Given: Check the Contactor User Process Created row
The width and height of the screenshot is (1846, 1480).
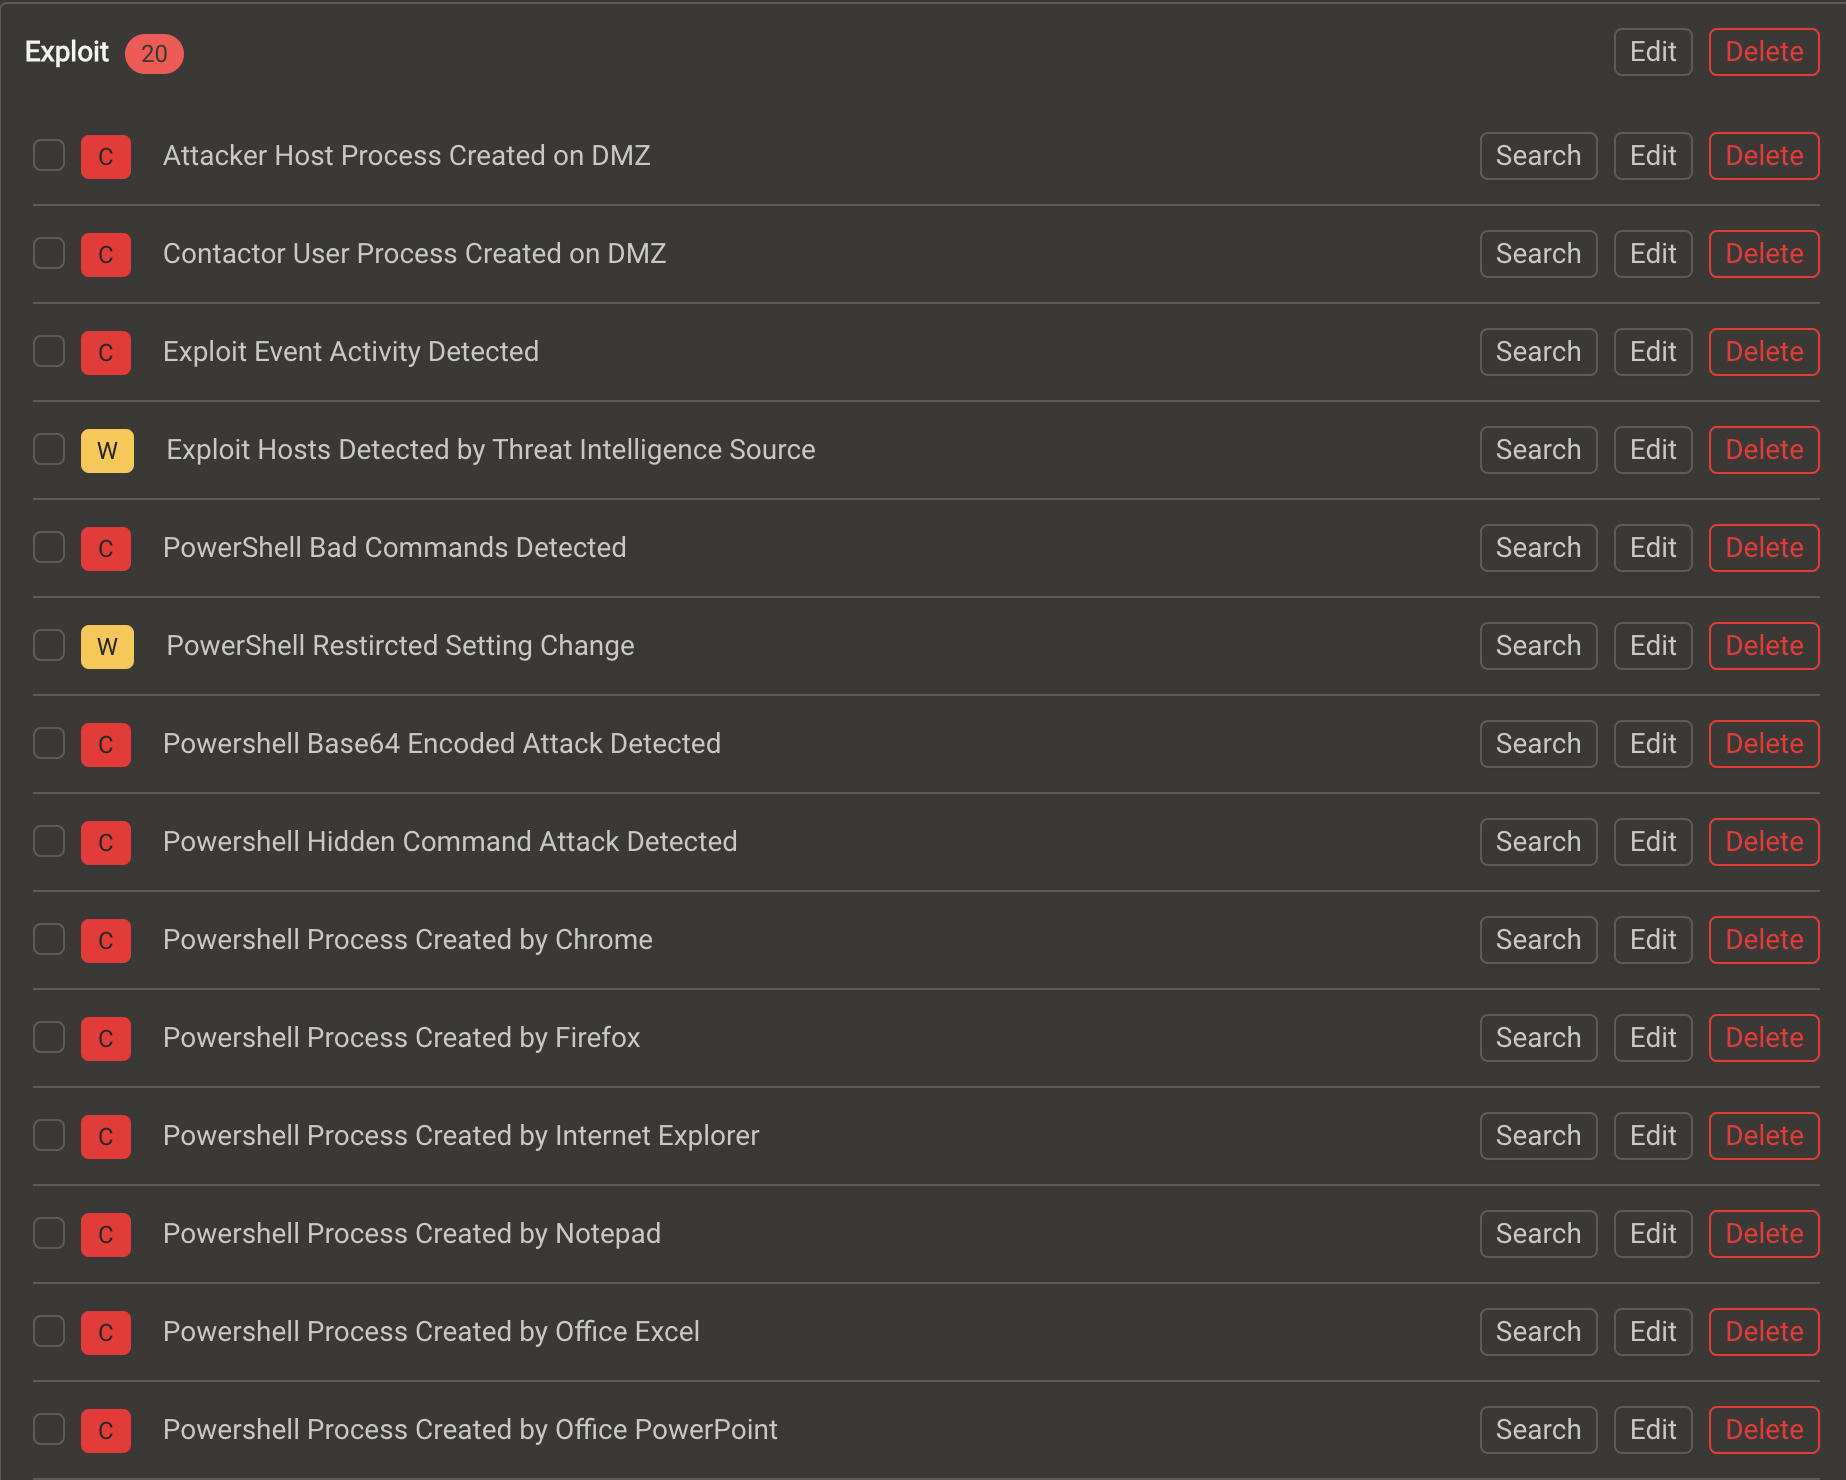Looking at the screenshot, I should coord(49,253).
